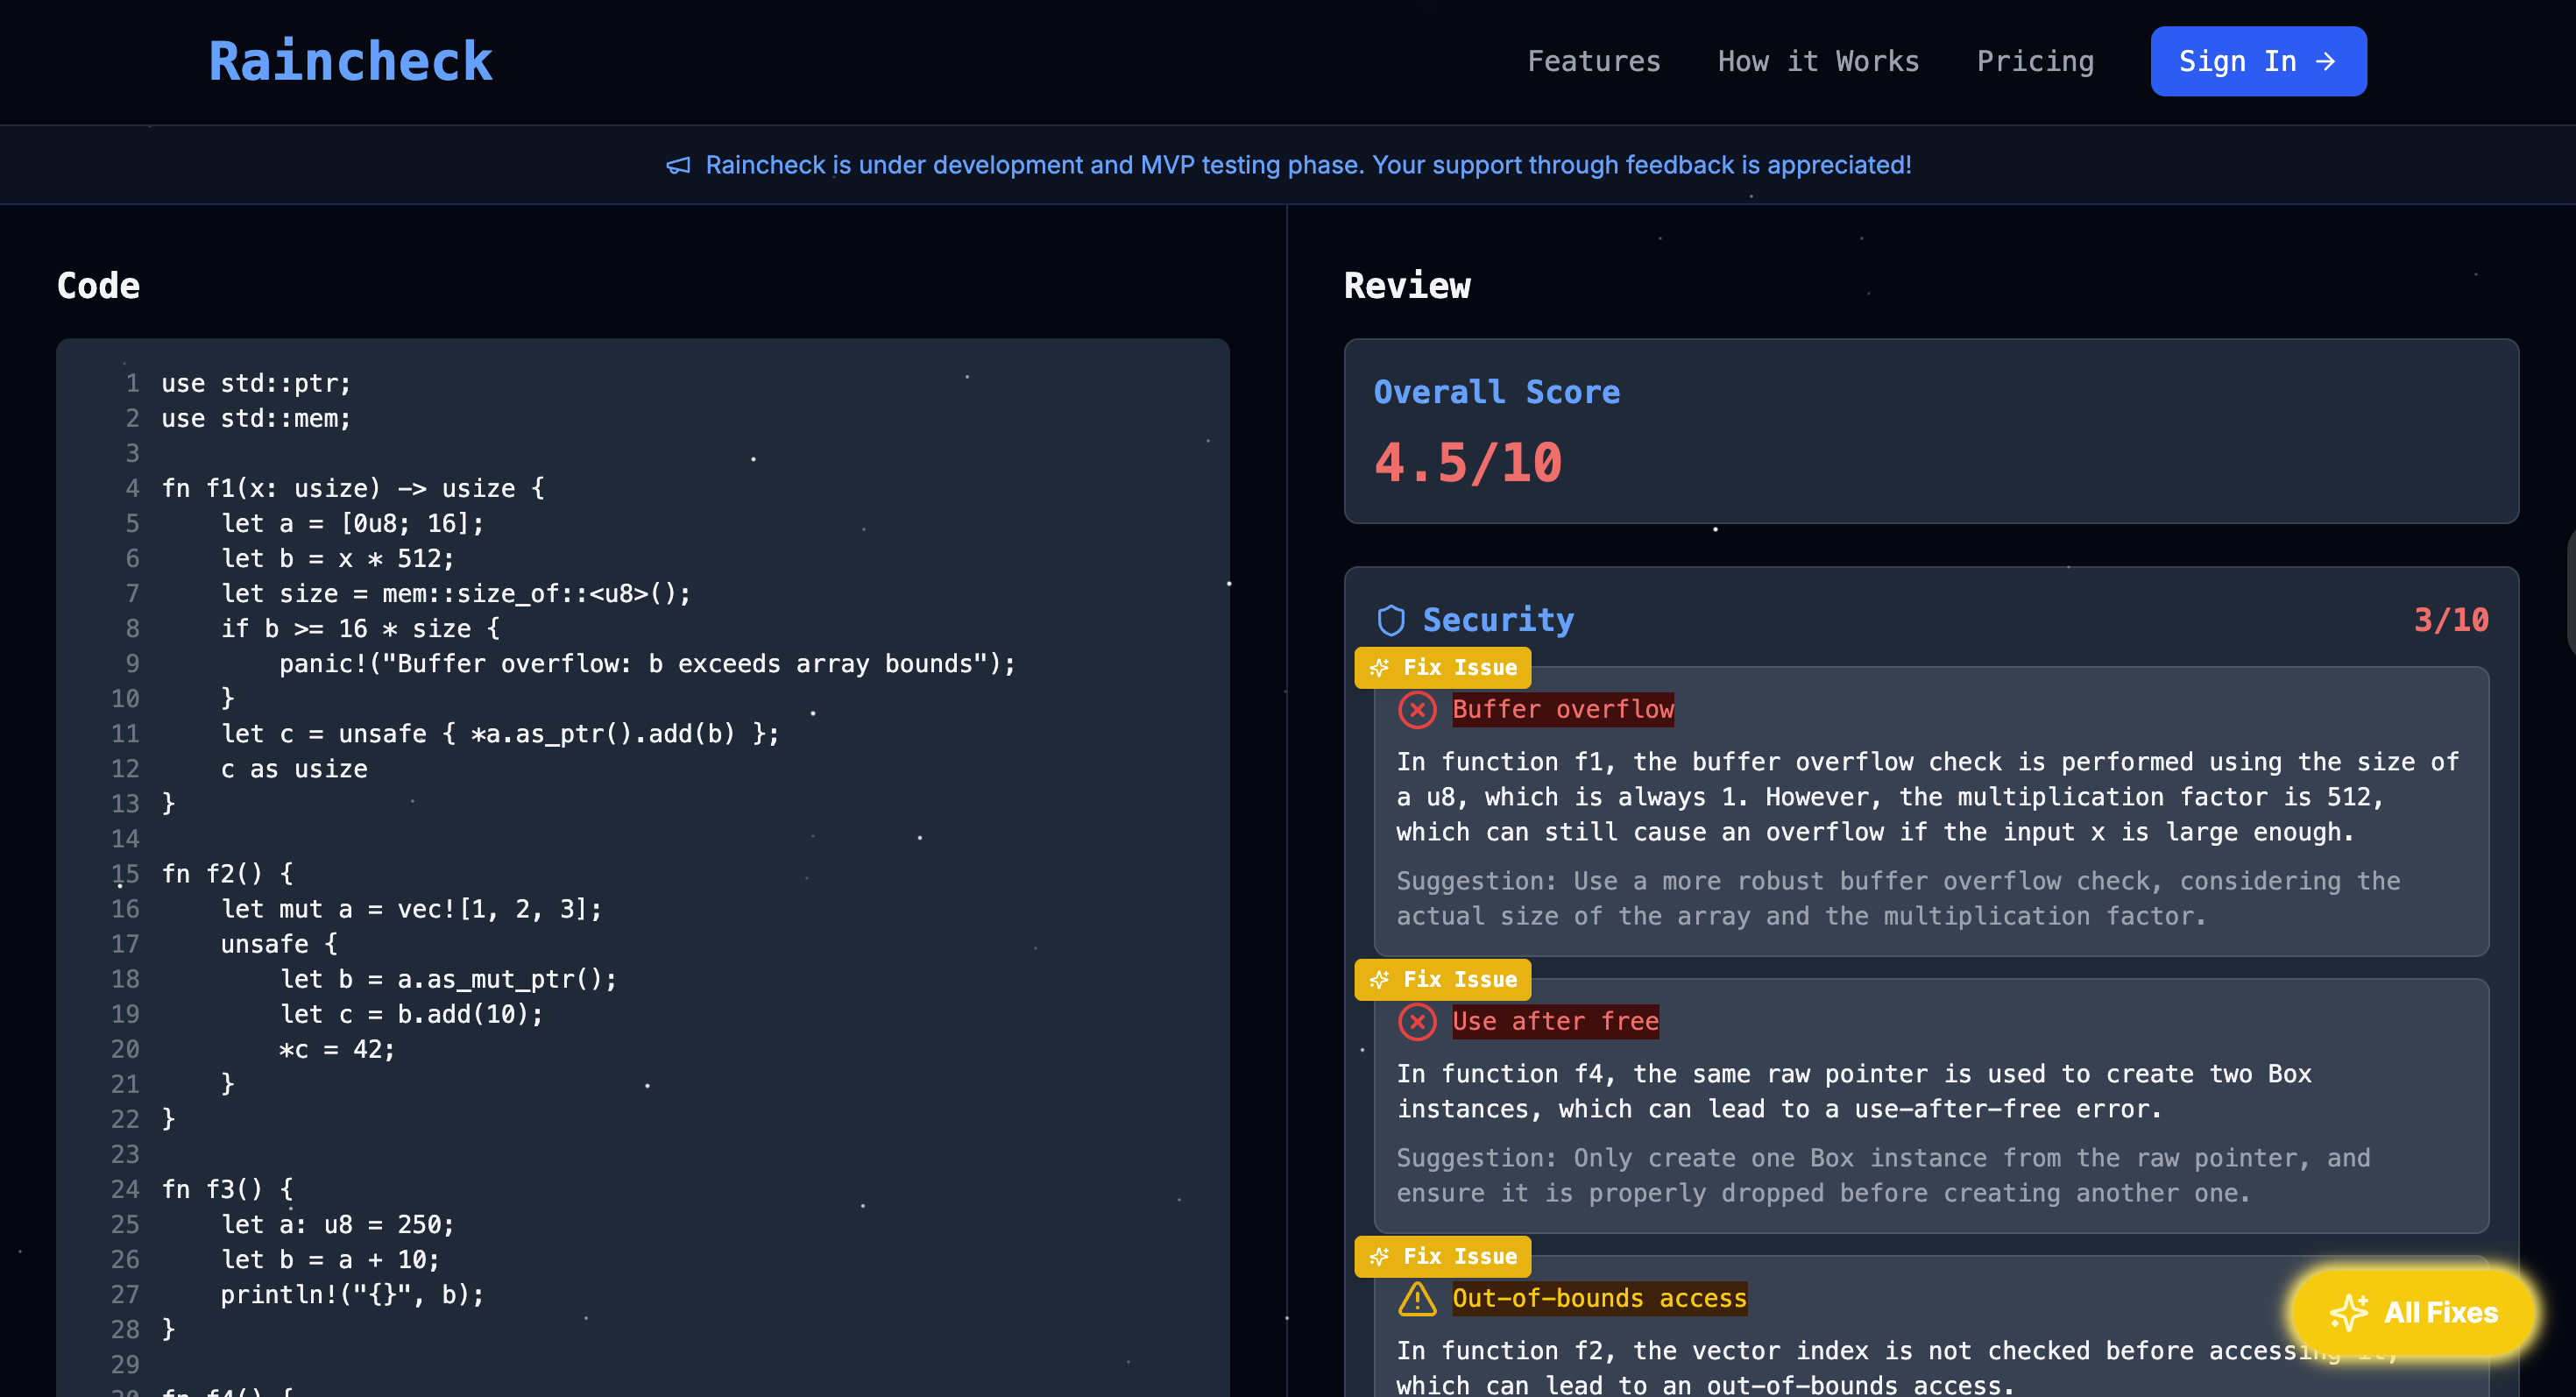Click code line '*c = 42;'
2576x1397 pixels.
[337, 1049]
